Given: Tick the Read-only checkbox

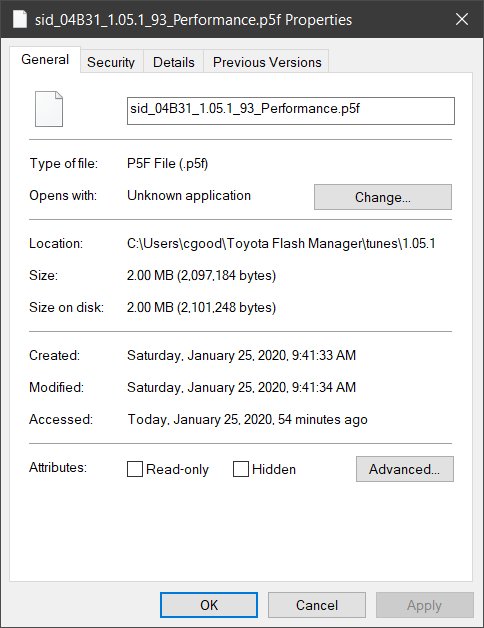Looking at the screenshot, I should coord(135,469).
